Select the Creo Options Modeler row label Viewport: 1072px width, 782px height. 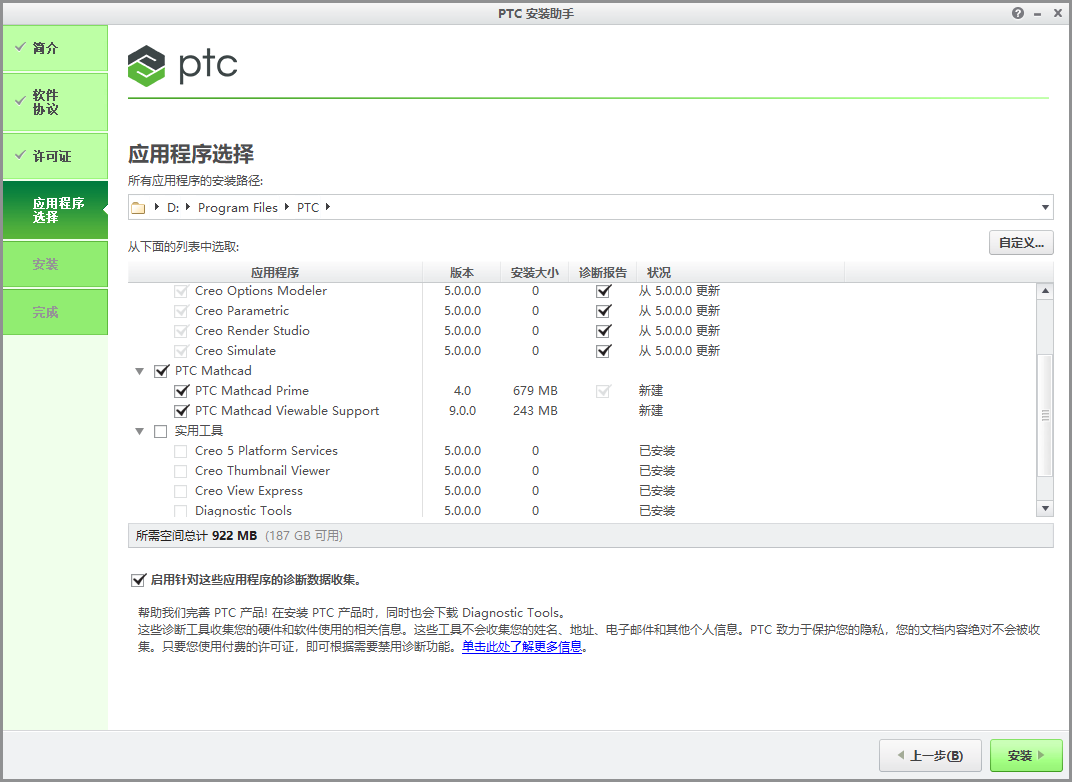click(260, 291)
